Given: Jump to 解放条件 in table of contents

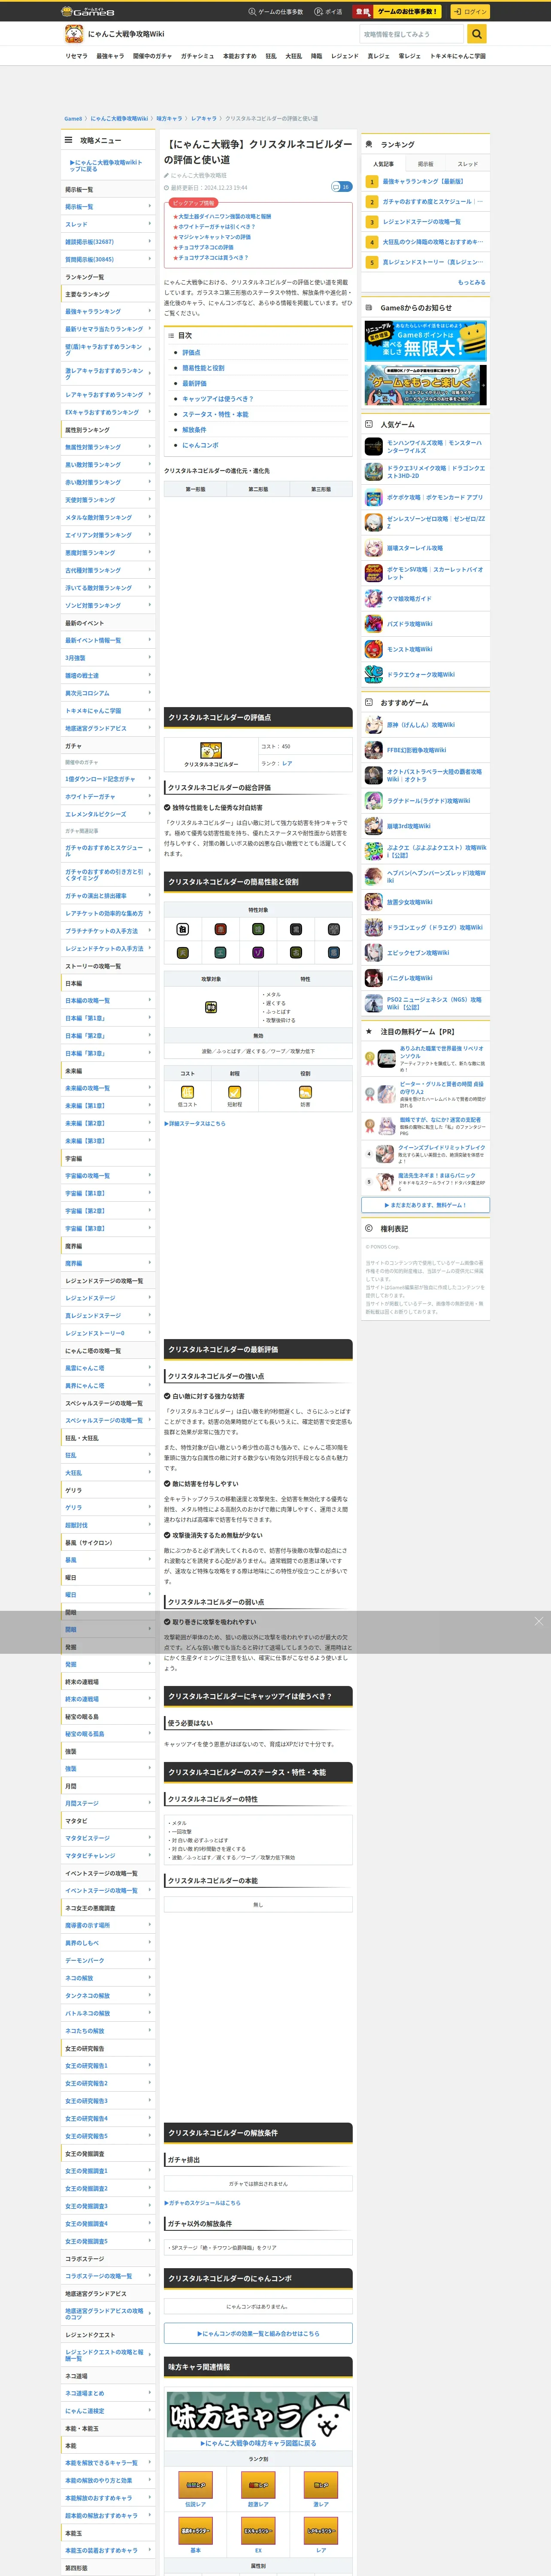Looking at the screenshot, I should click(194, 430).
